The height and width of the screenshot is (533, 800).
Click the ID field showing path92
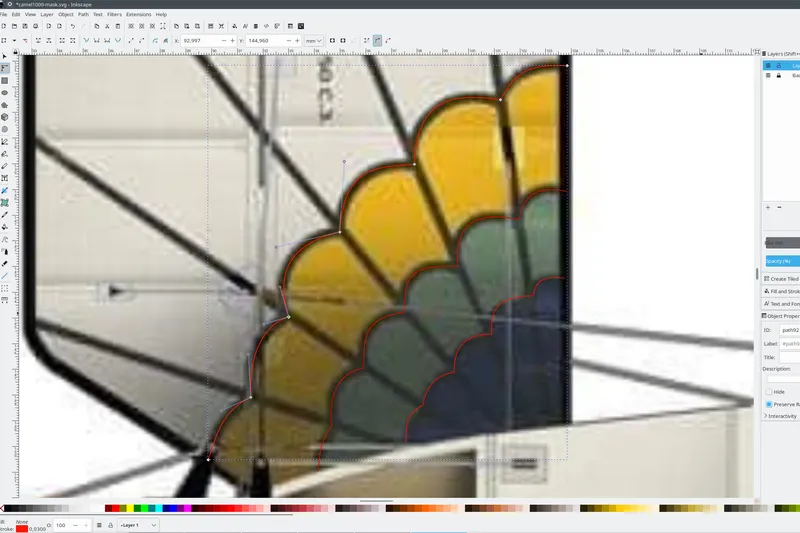click(x=790, y=330)
